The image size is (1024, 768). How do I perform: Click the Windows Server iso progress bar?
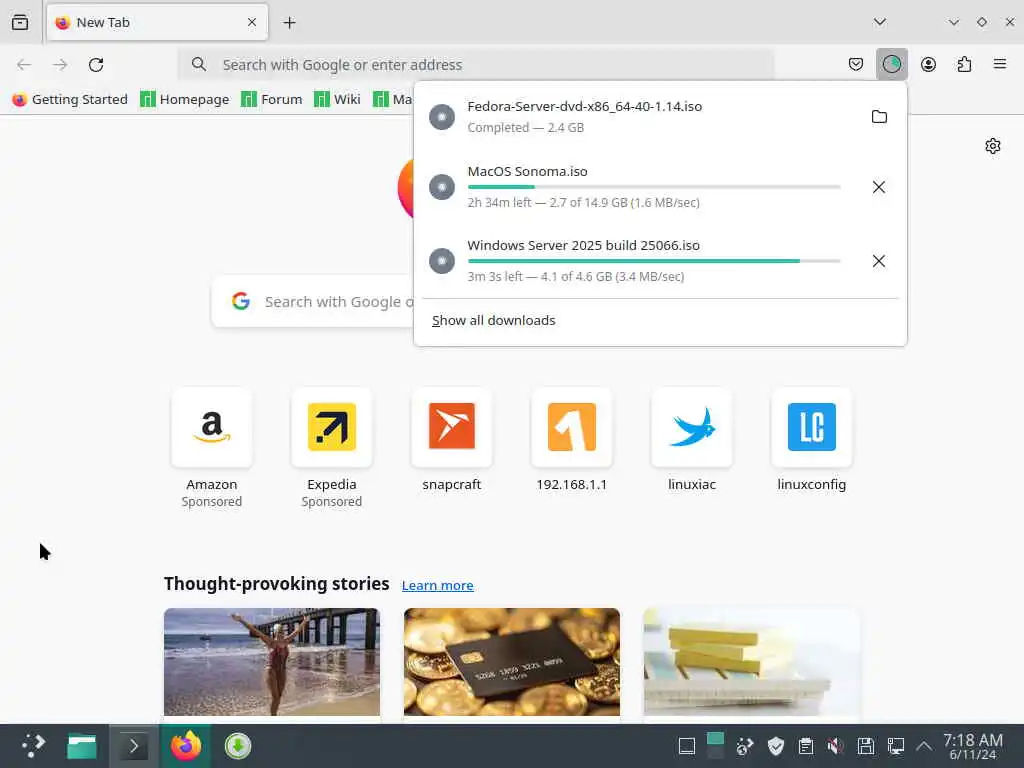[x=654, y=261]
